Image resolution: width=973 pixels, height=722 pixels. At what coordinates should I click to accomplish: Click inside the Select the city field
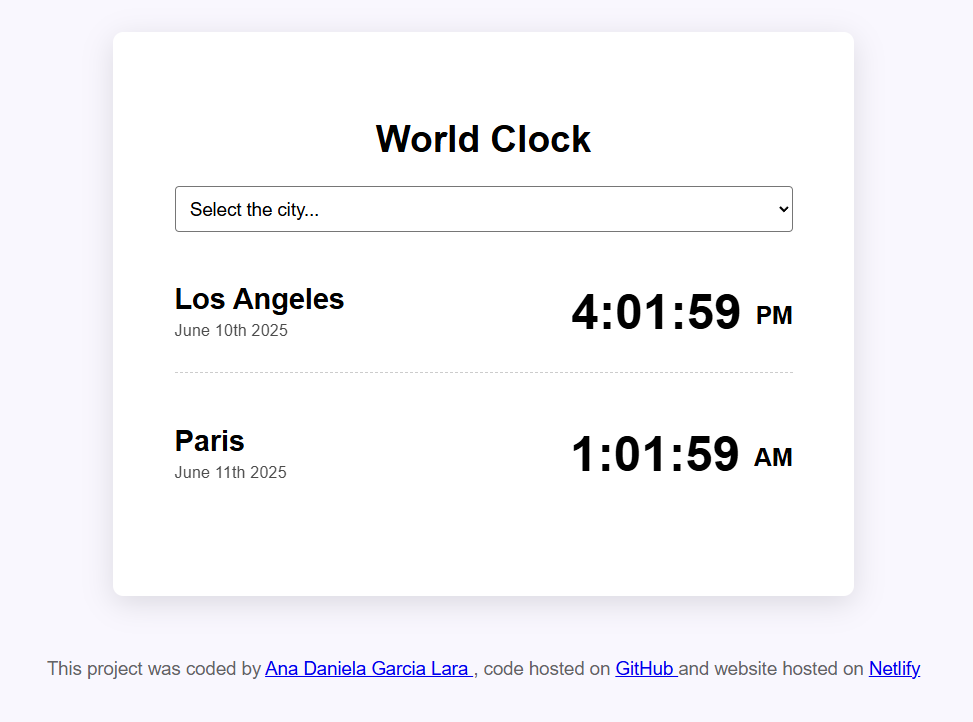[400, 209]
